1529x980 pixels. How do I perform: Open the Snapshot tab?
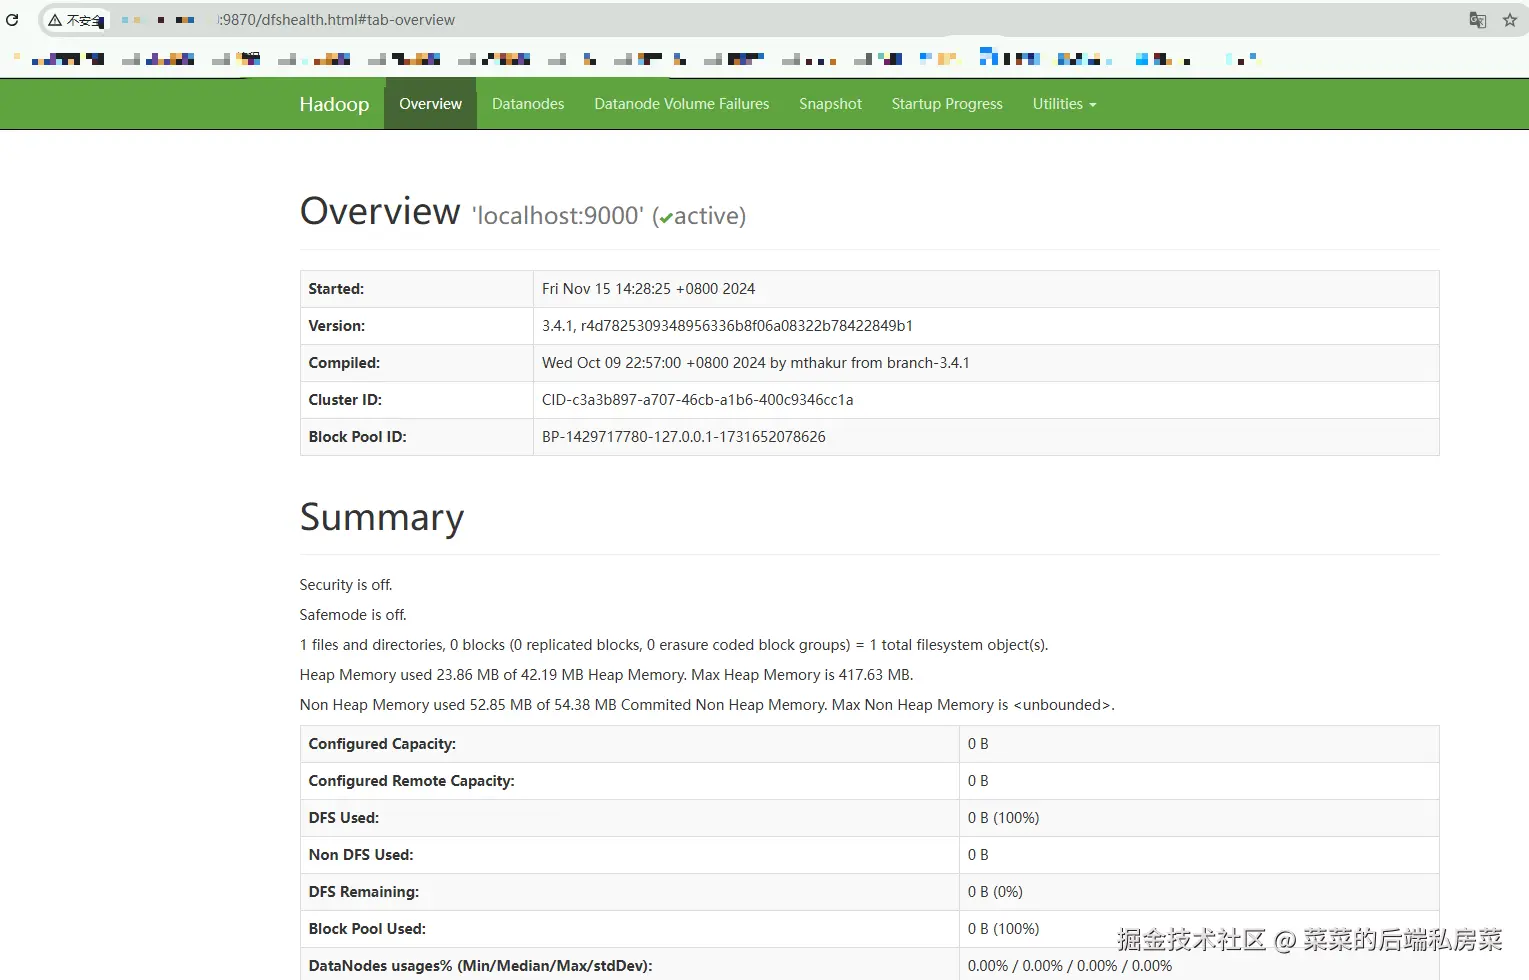[830, 103]
